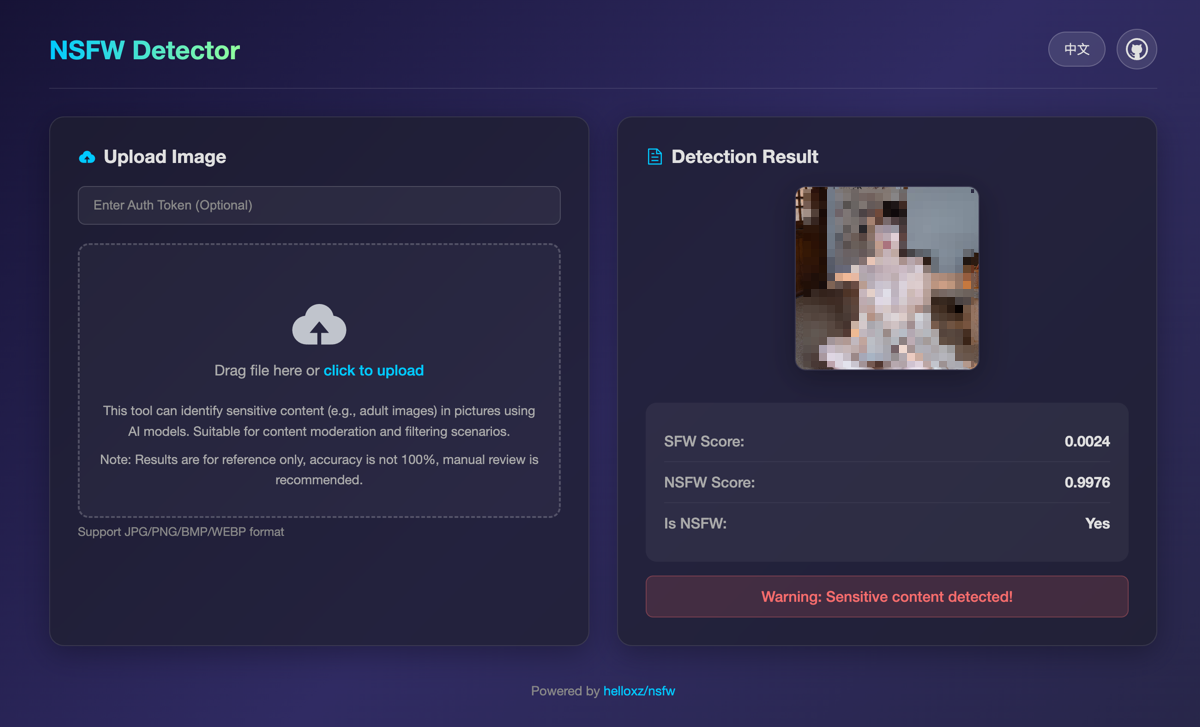Focus the Enter Auth Token input field
Screen dimensions: 1200x727
319,205
